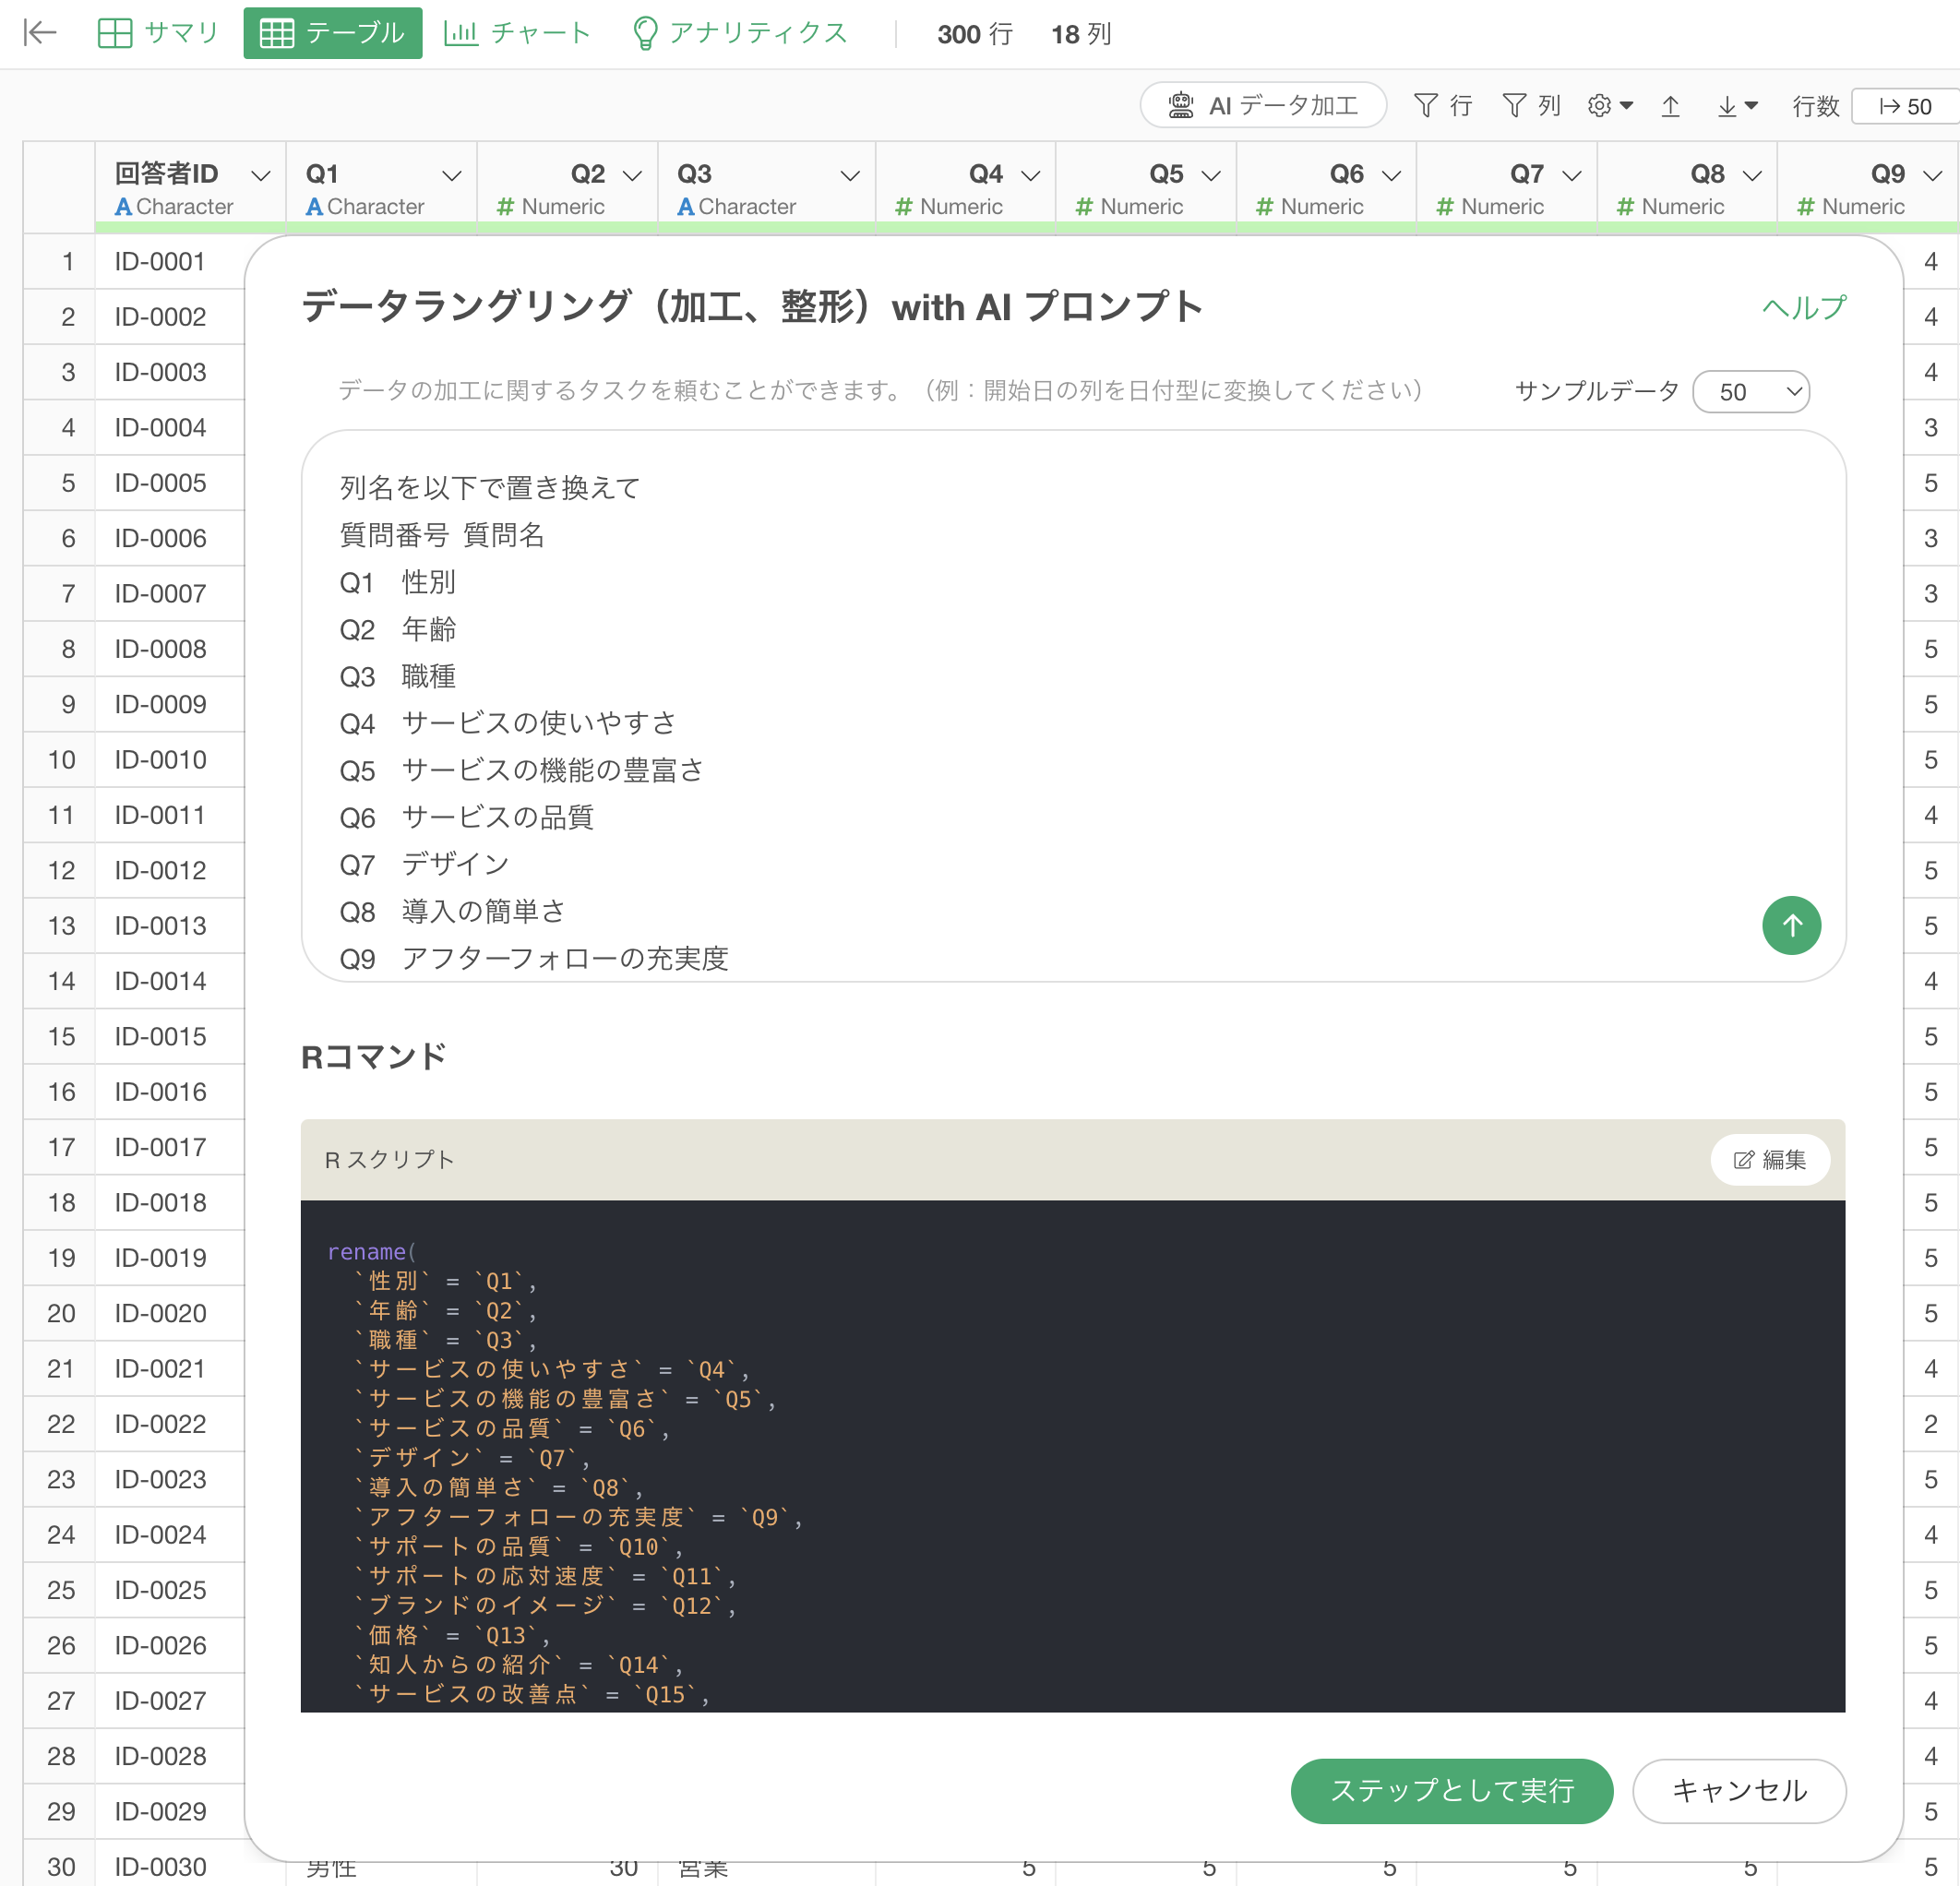Click the Q9 アフターフォローの充実度 prompt line

point(534,958)
